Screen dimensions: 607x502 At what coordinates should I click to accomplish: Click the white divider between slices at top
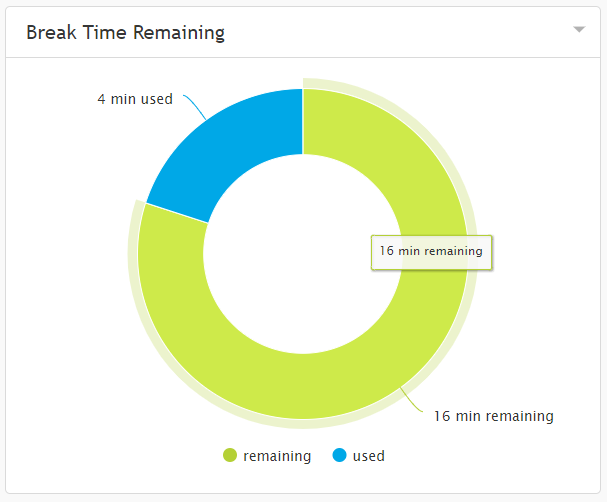(303, 122)
